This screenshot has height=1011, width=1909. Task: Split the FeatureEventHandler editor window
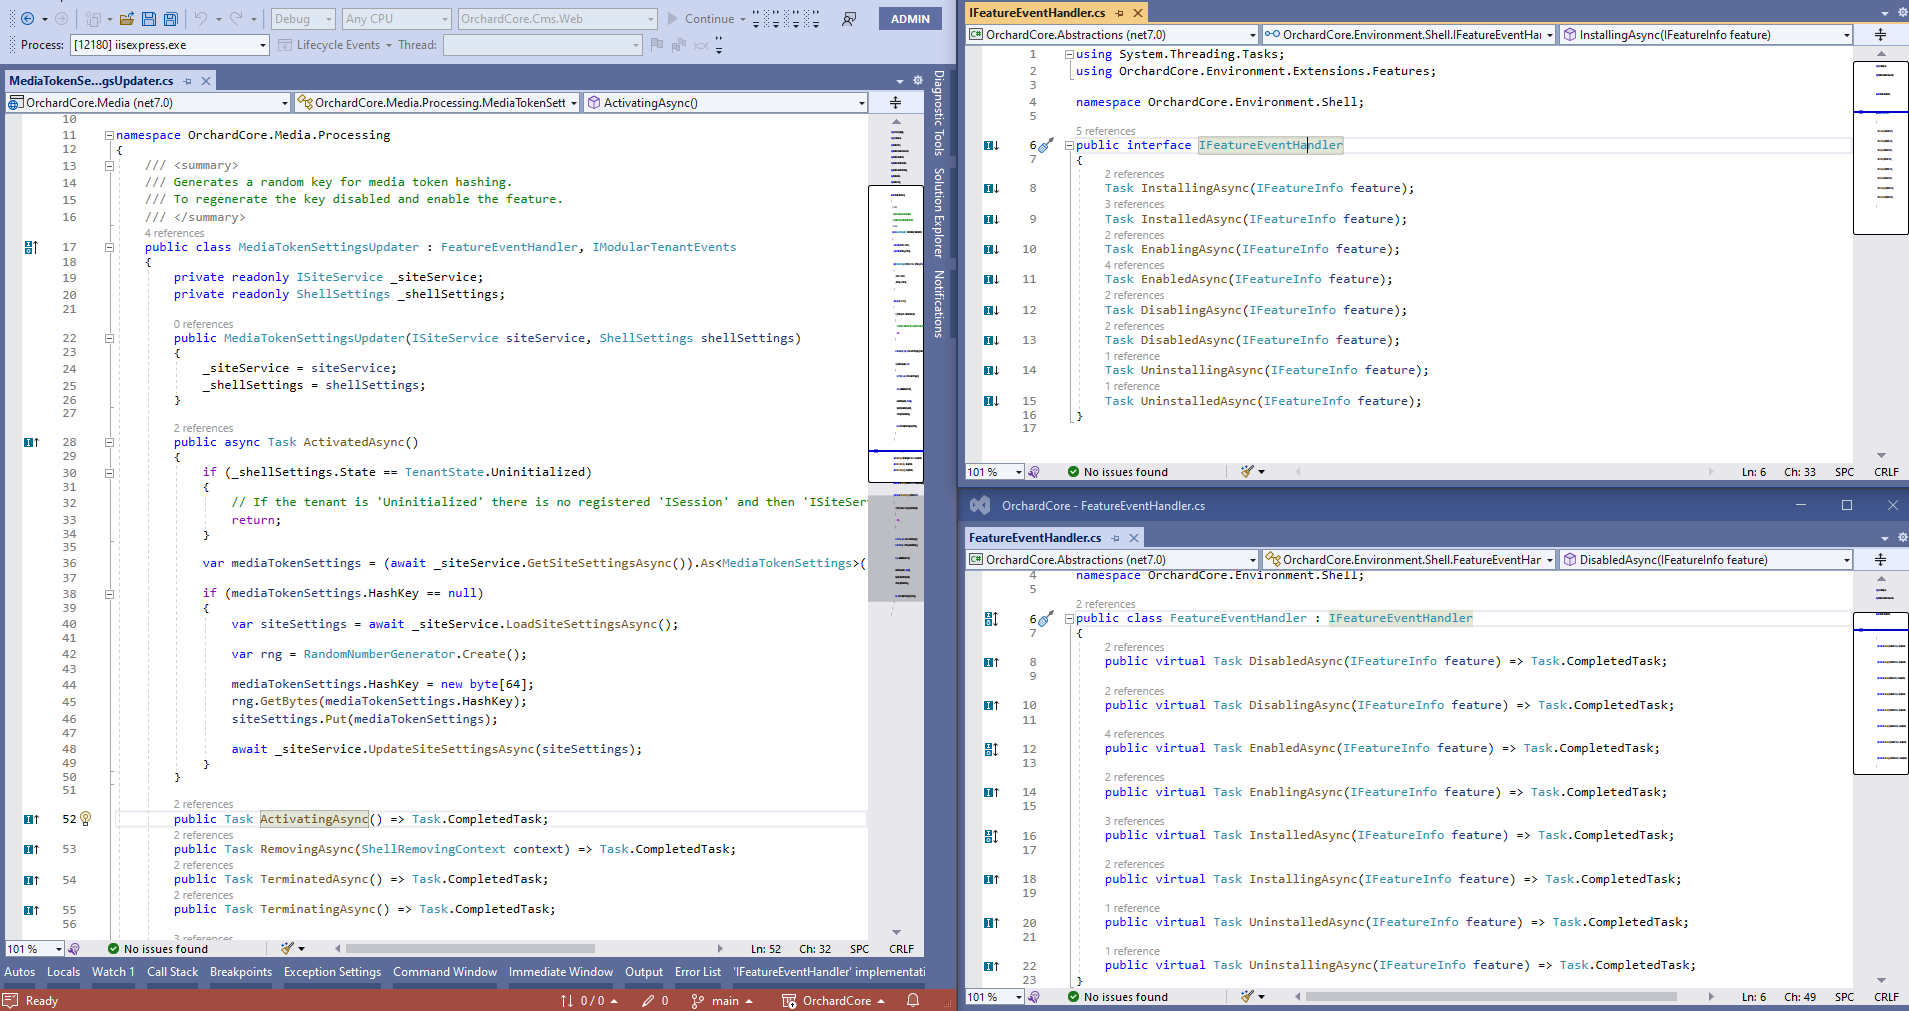[x=1880, y=559]
